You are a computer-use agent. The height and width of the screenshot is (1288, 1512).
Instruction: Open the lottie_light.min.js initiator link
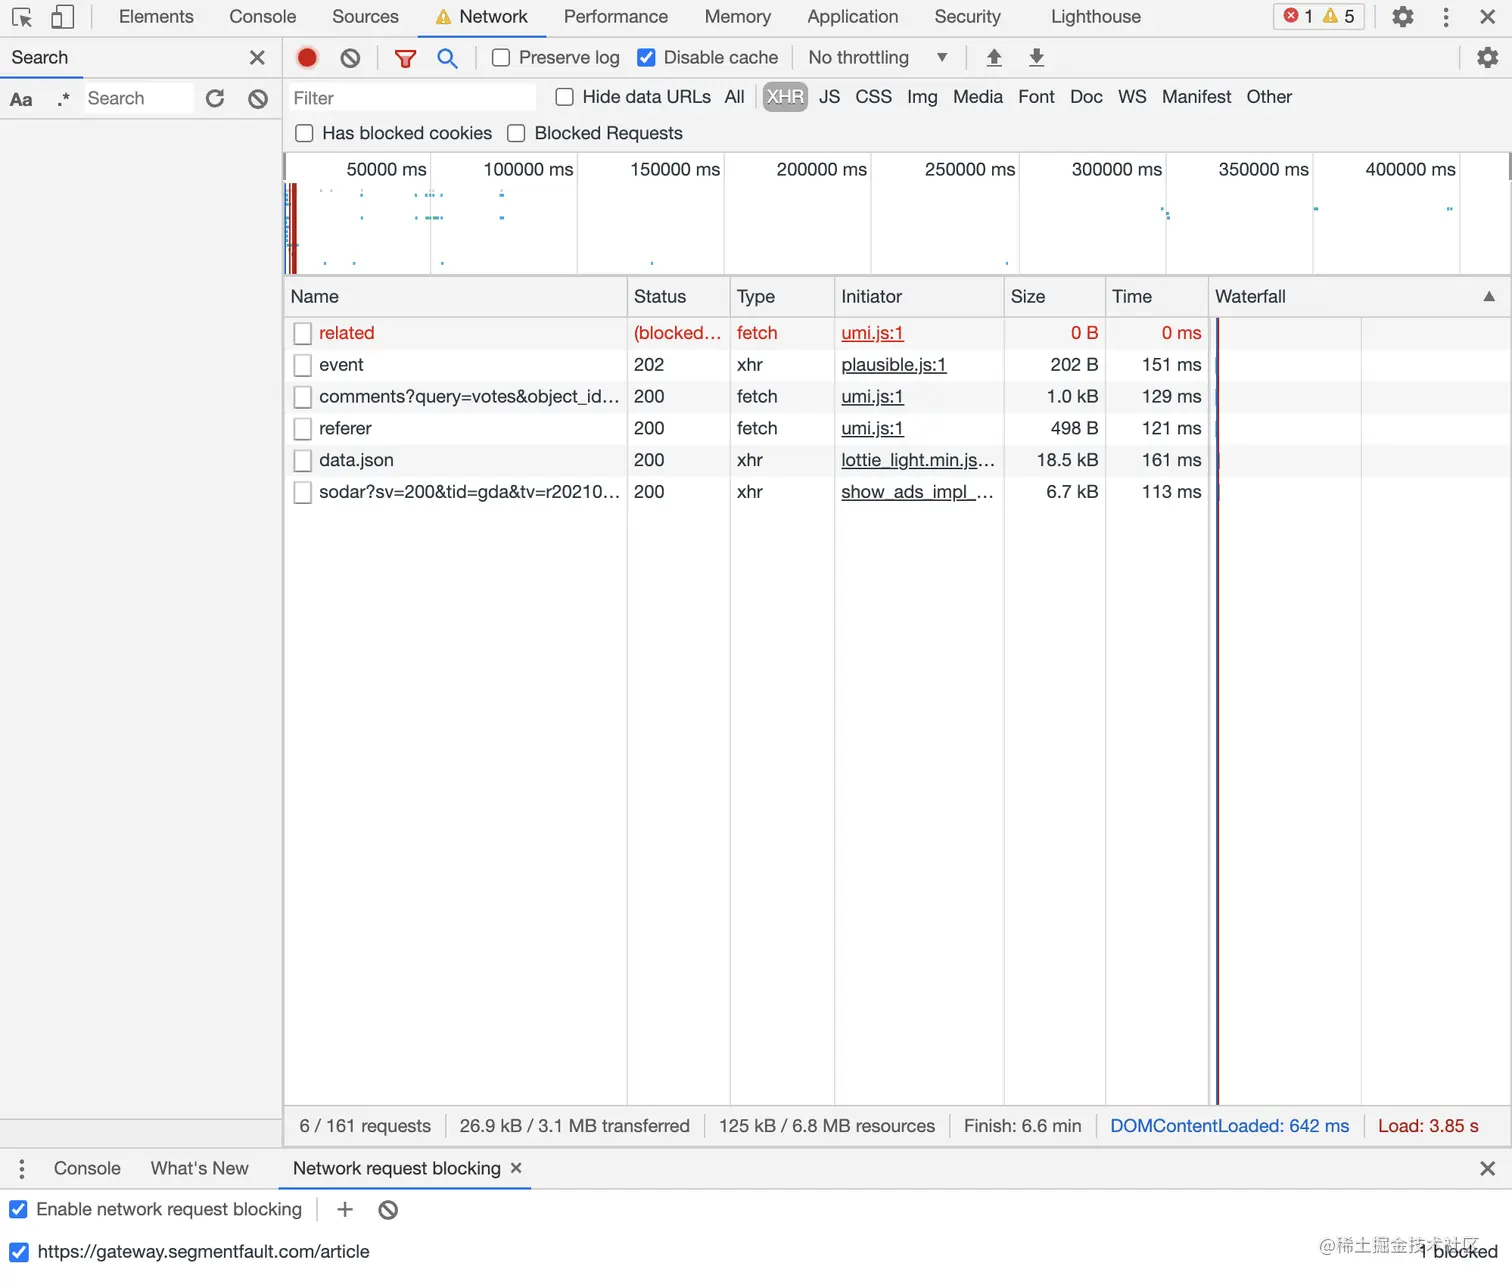918,460
